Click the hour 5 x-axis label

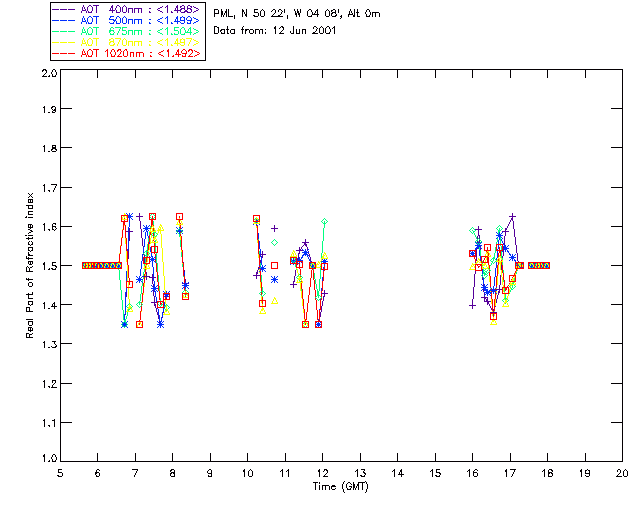60,473
